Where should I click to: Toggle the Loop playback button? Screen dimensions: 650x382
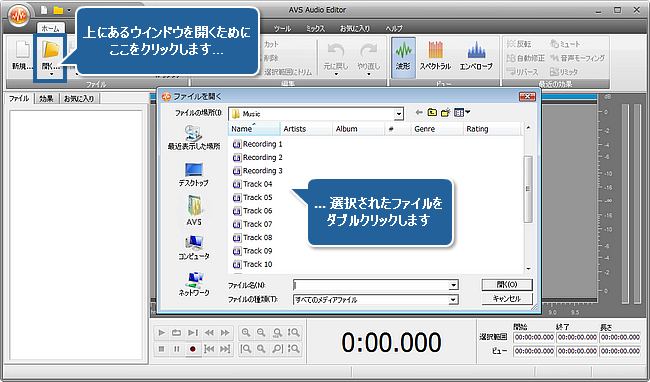click(x=177, y=333)
